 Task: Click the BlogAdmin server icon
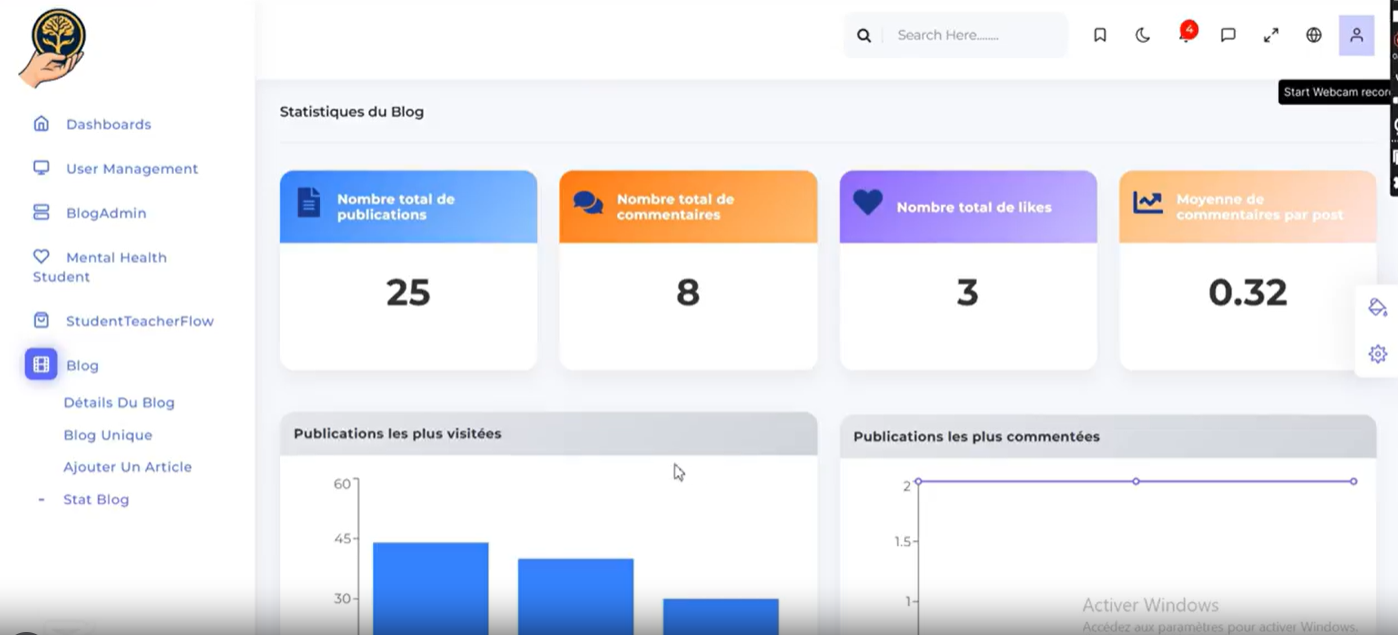pos(41,213)
